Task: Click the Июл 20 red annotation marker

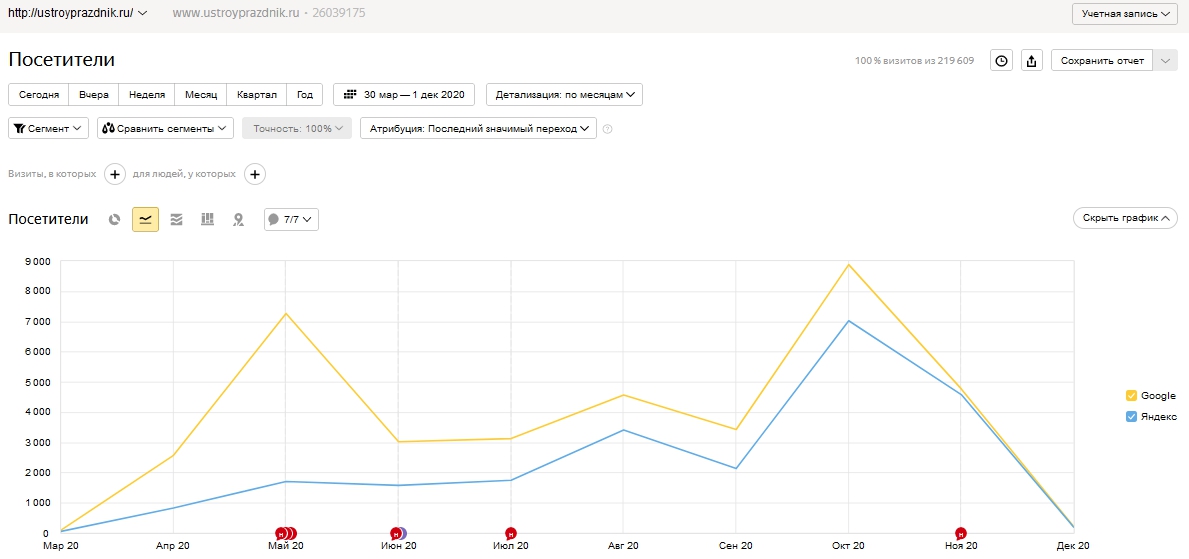Action: click(511, 533)
